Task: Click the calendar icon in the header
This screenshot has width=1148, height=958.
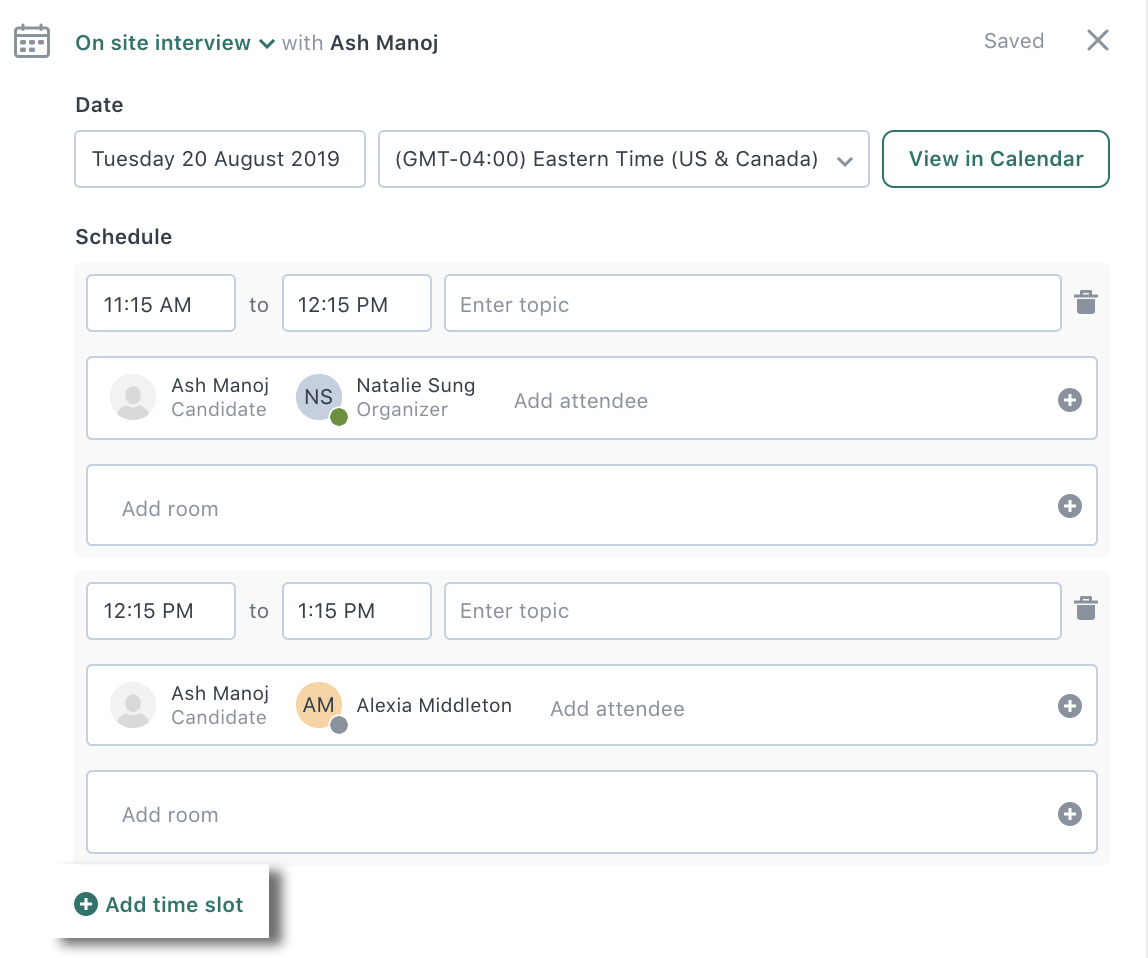Action: click(31, 41)
